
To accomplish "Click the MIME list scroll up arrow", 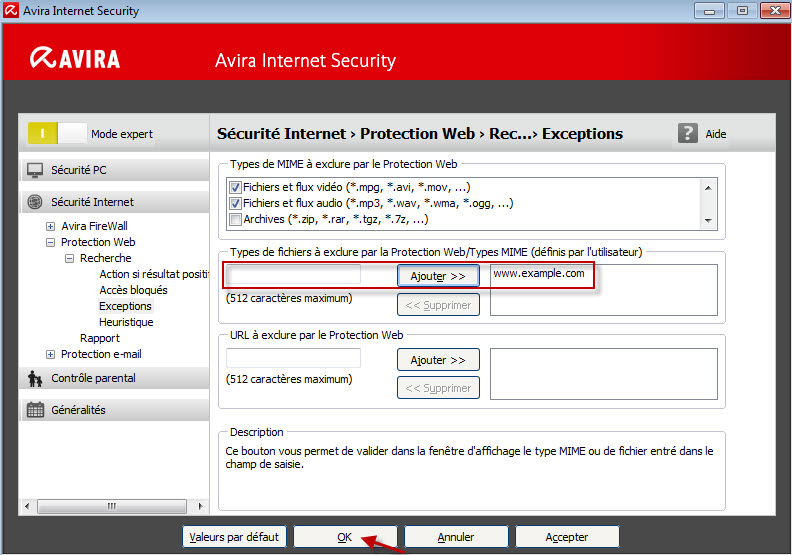I will click(708, 188).
